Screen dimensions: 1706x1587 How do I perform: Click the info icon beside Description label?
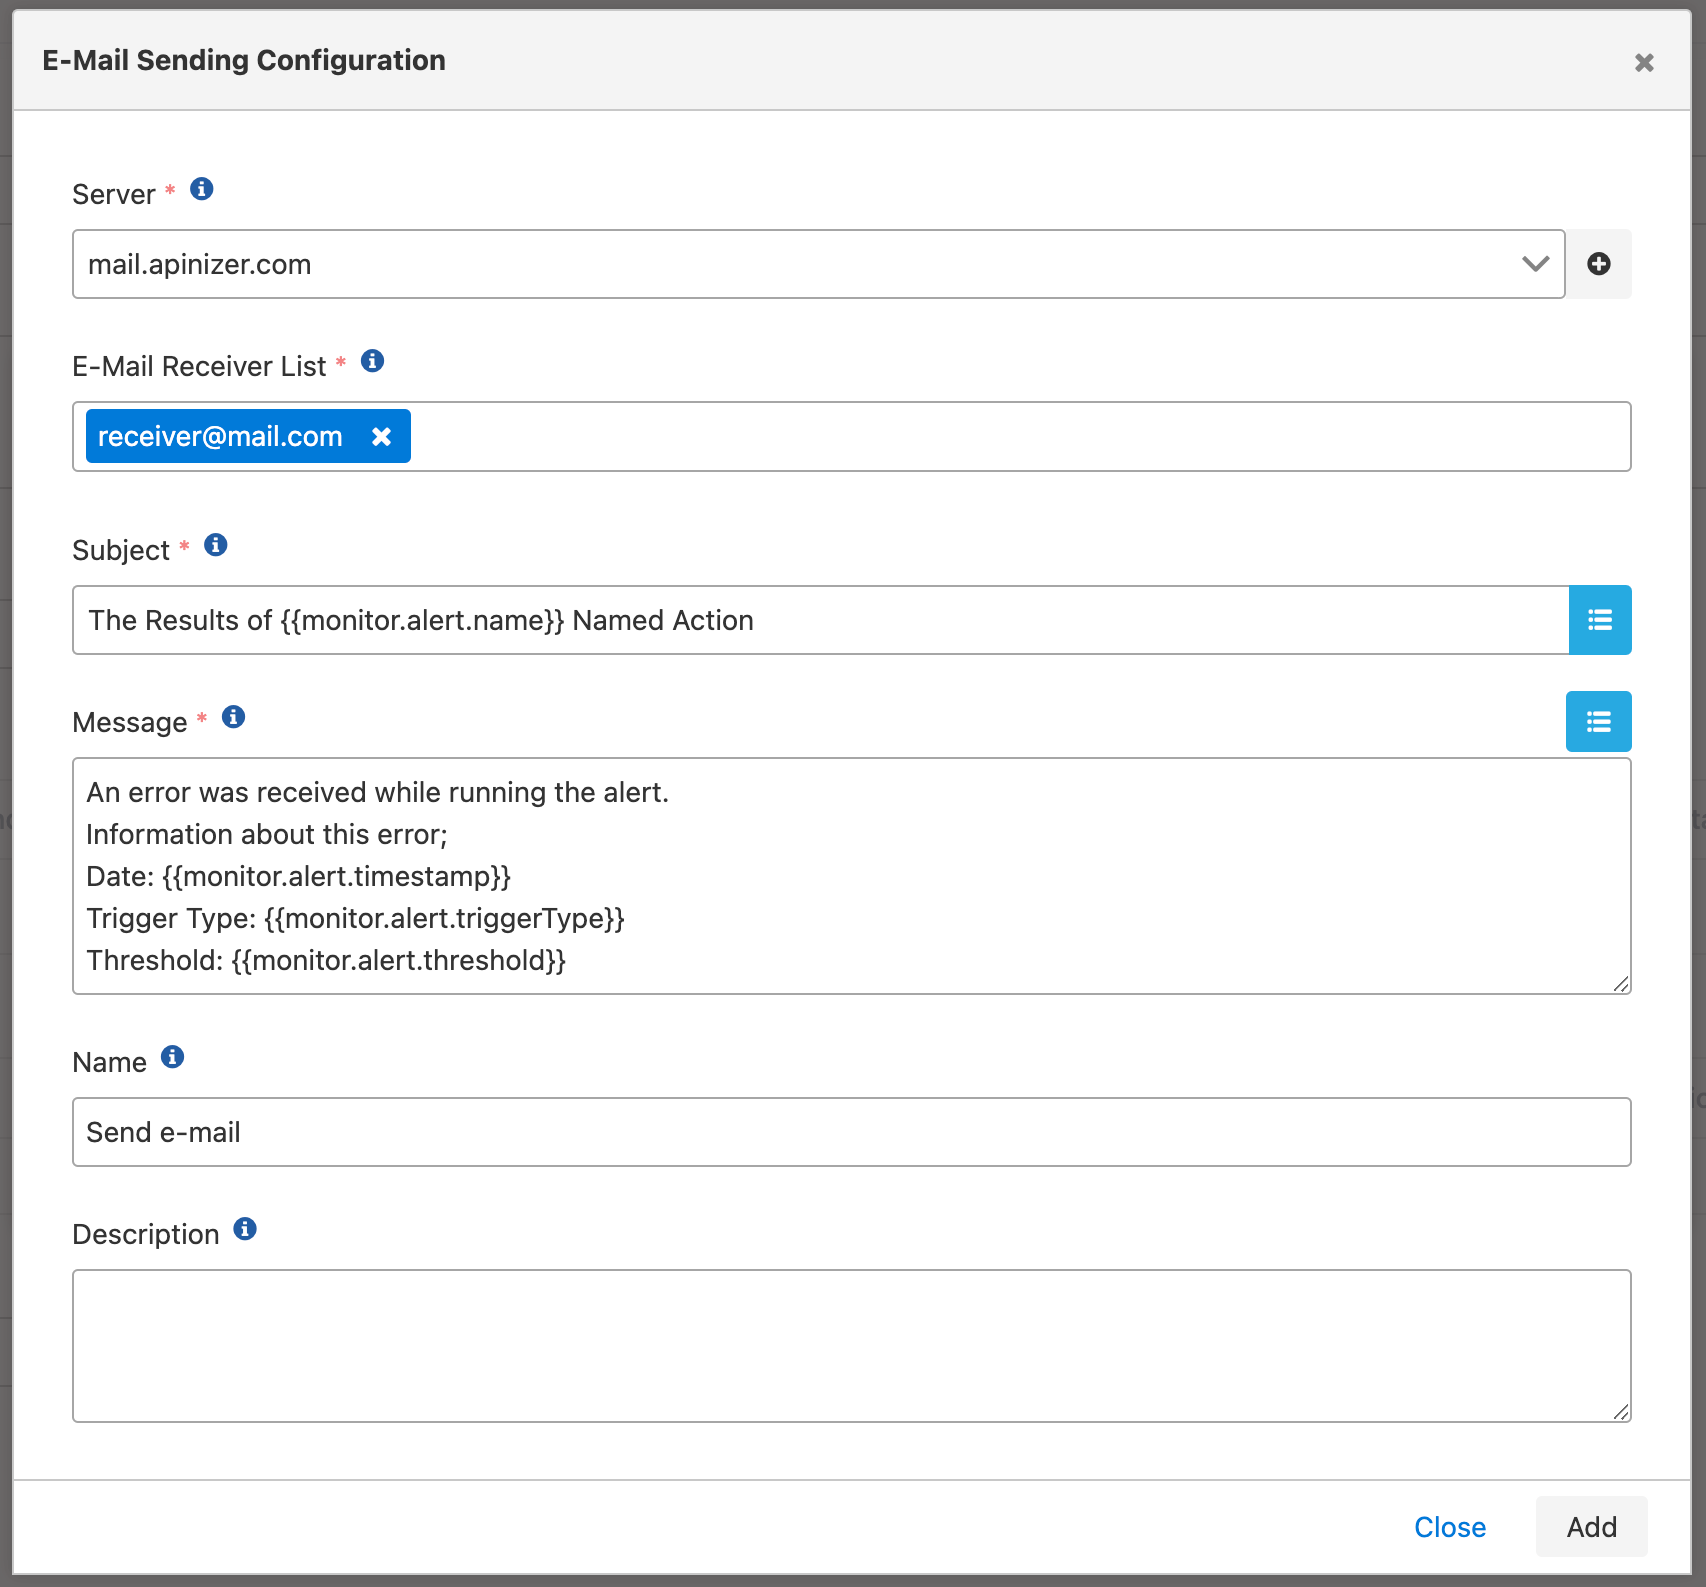(245, 1229)
